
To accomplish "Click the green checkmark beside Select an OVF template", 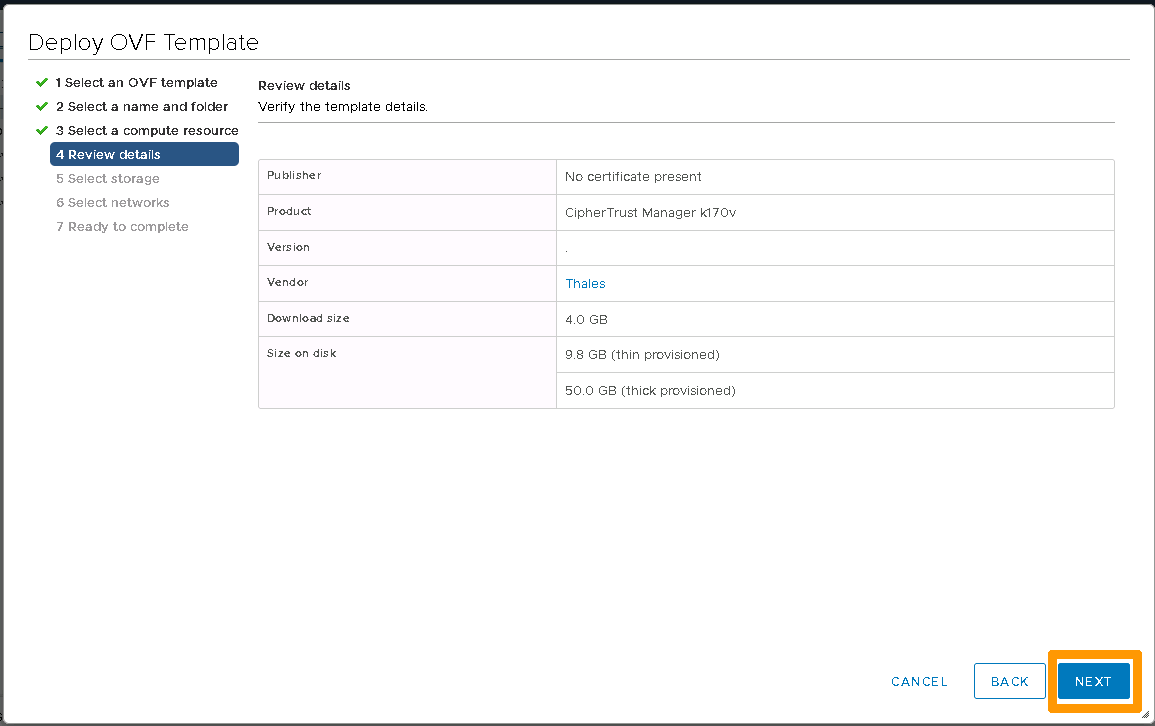I will (42, 82).
